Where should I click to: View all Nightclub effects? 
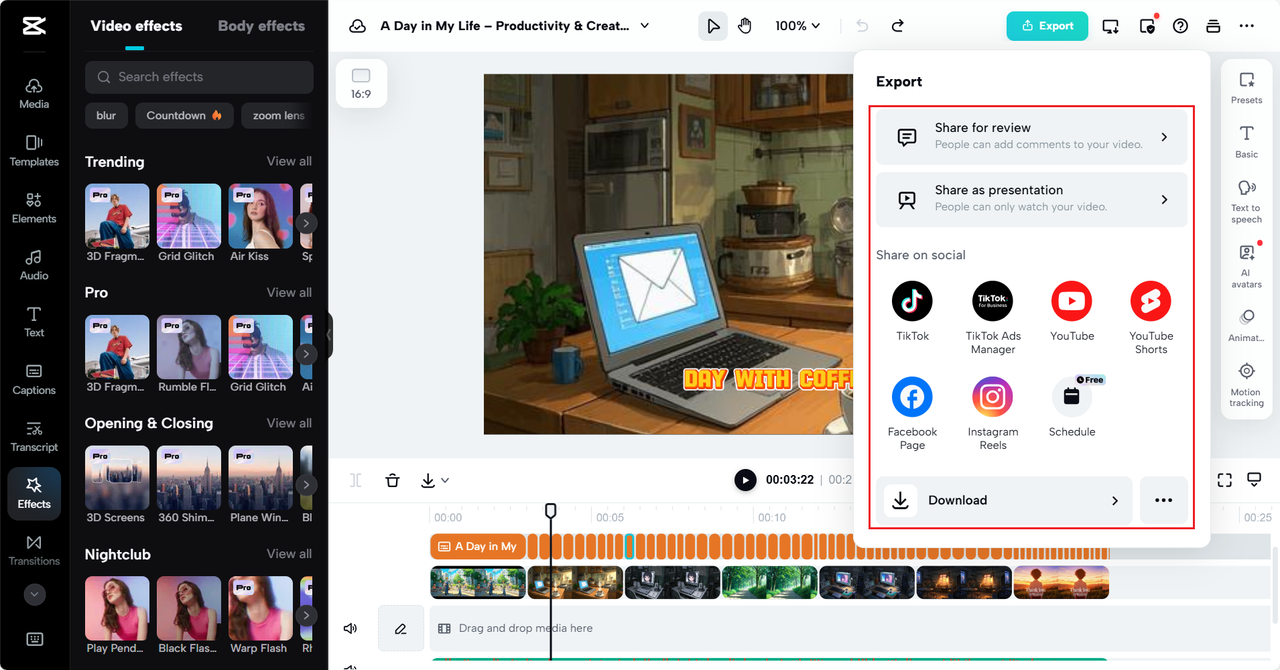[289, 554]
